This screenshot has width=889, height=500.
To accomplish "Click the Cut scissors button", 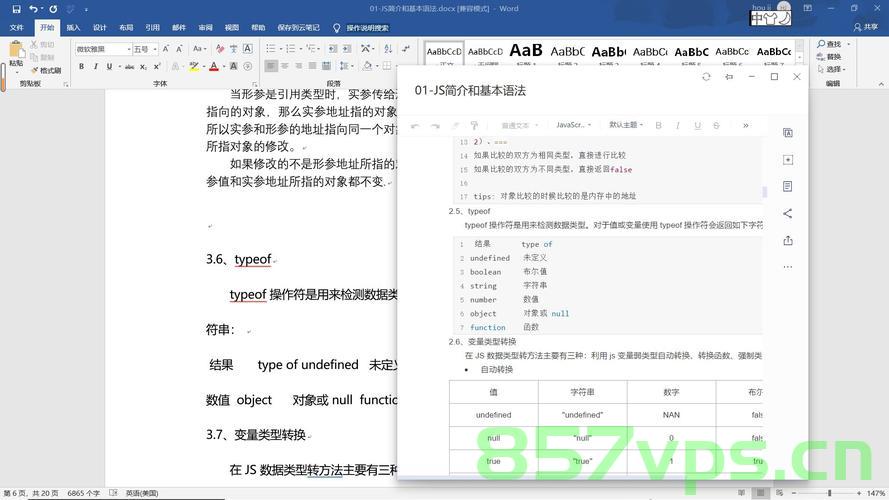I will tap(43, 44).
